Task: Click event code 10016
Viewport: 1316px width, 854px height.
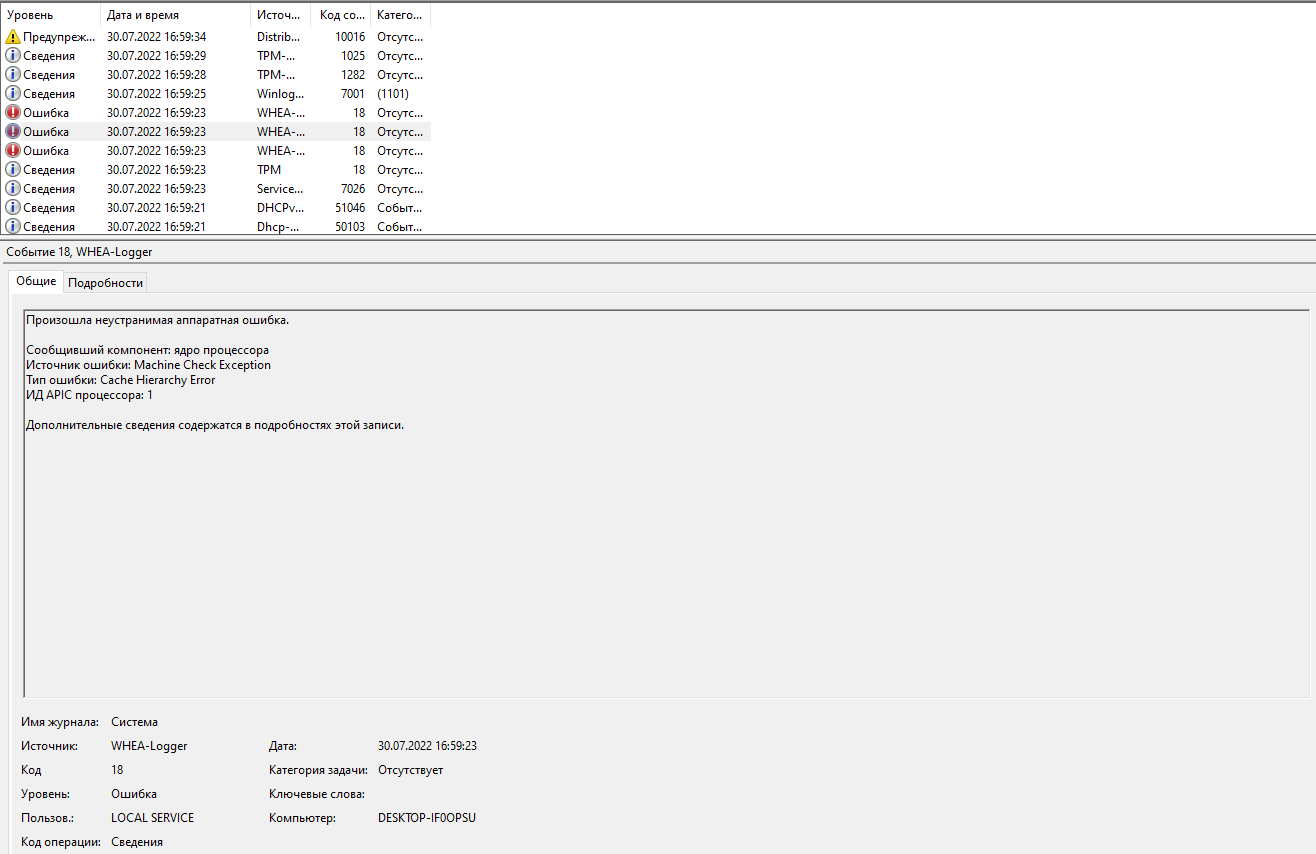Action: coord(350,37)
